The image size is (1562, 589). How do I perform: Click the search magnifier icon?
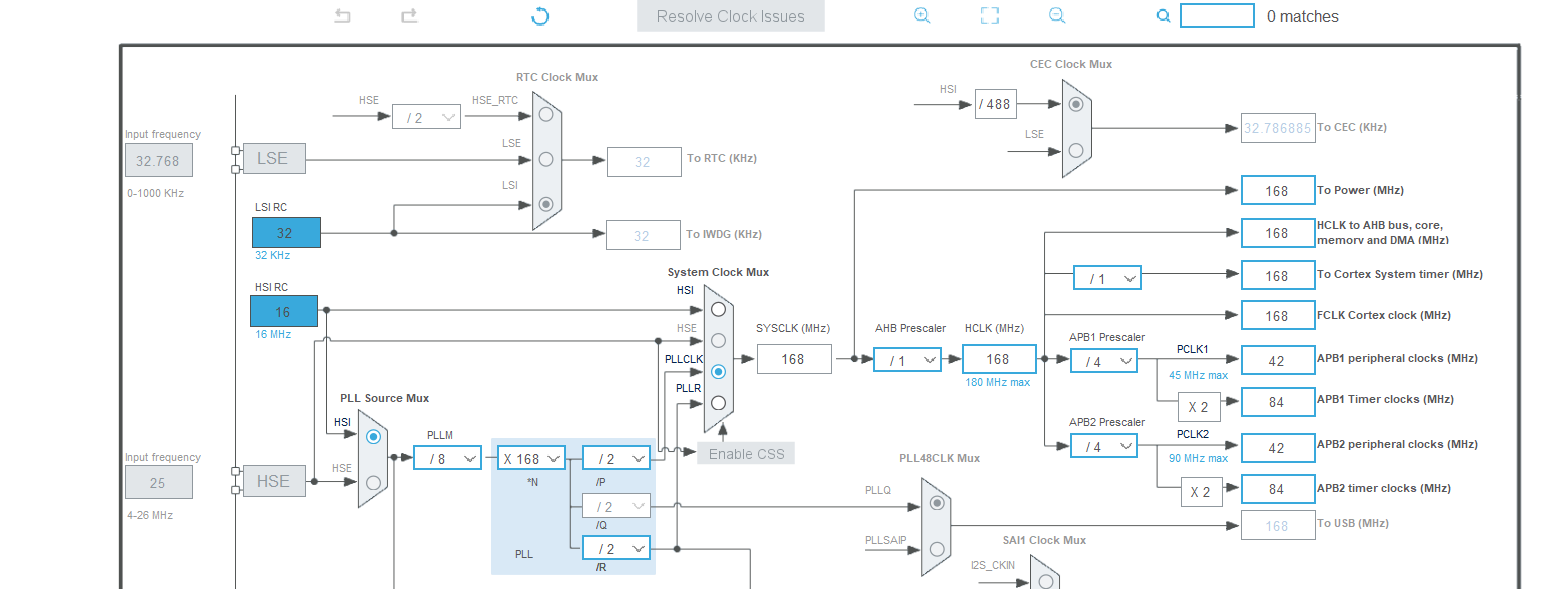coord(1163,16)
